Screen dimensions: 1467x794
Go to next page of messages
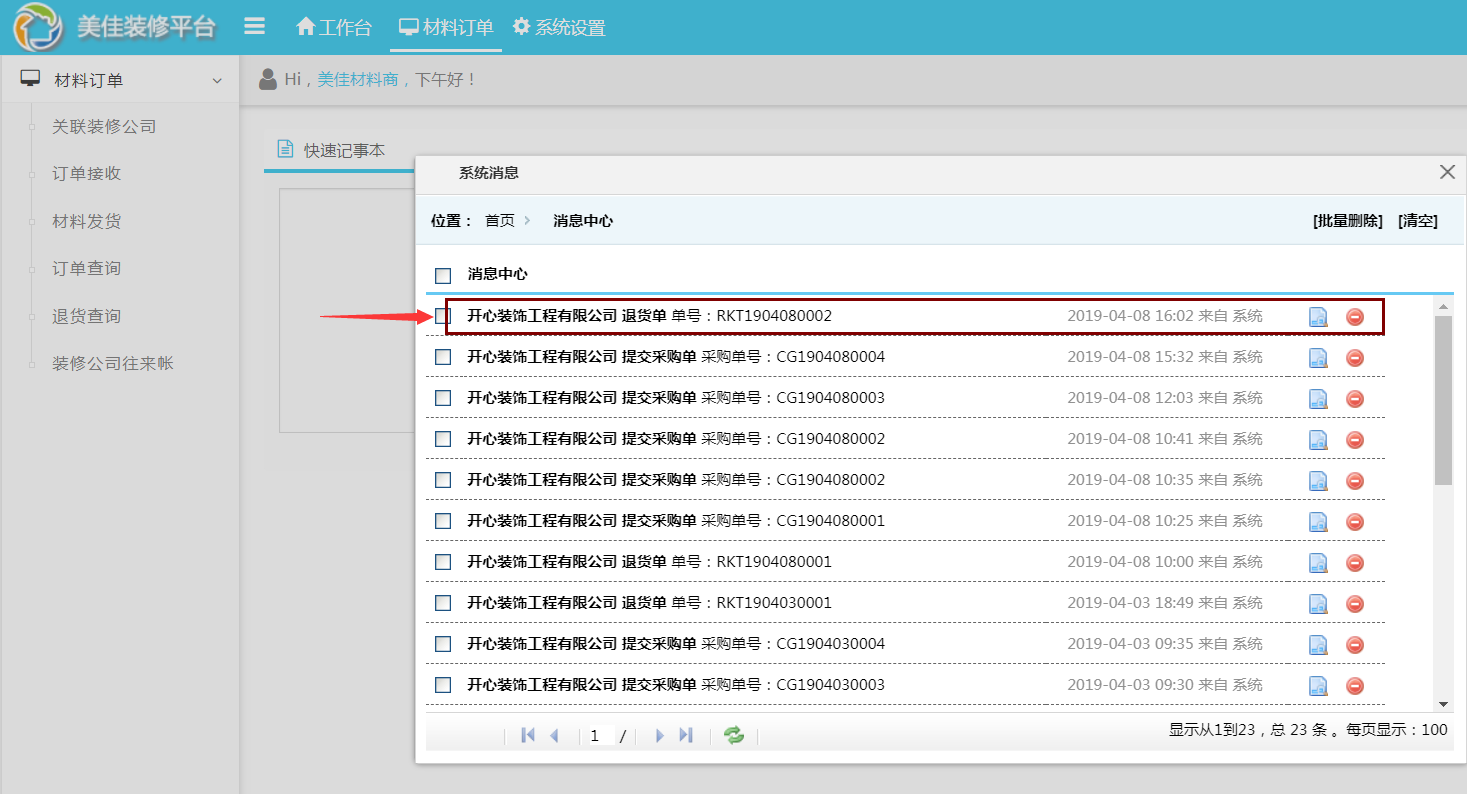(659, 736)
